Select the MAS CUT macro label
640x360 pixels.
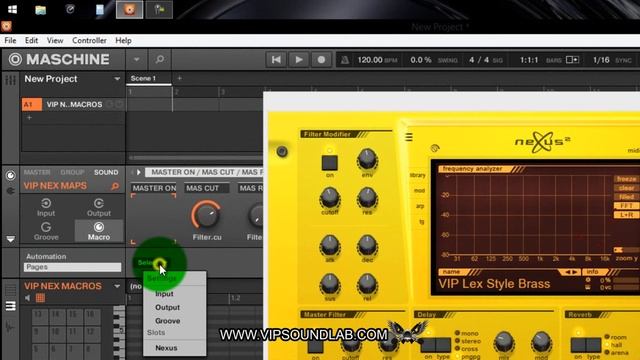207,188
